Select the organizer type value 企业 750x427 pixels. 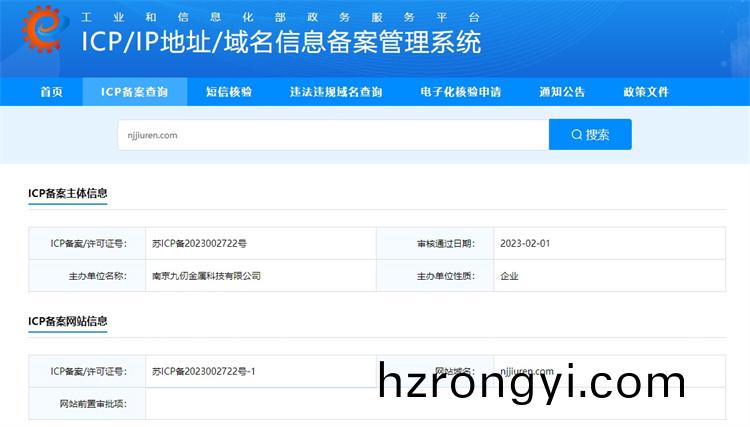pyautogui.click(x=509, y=276)
